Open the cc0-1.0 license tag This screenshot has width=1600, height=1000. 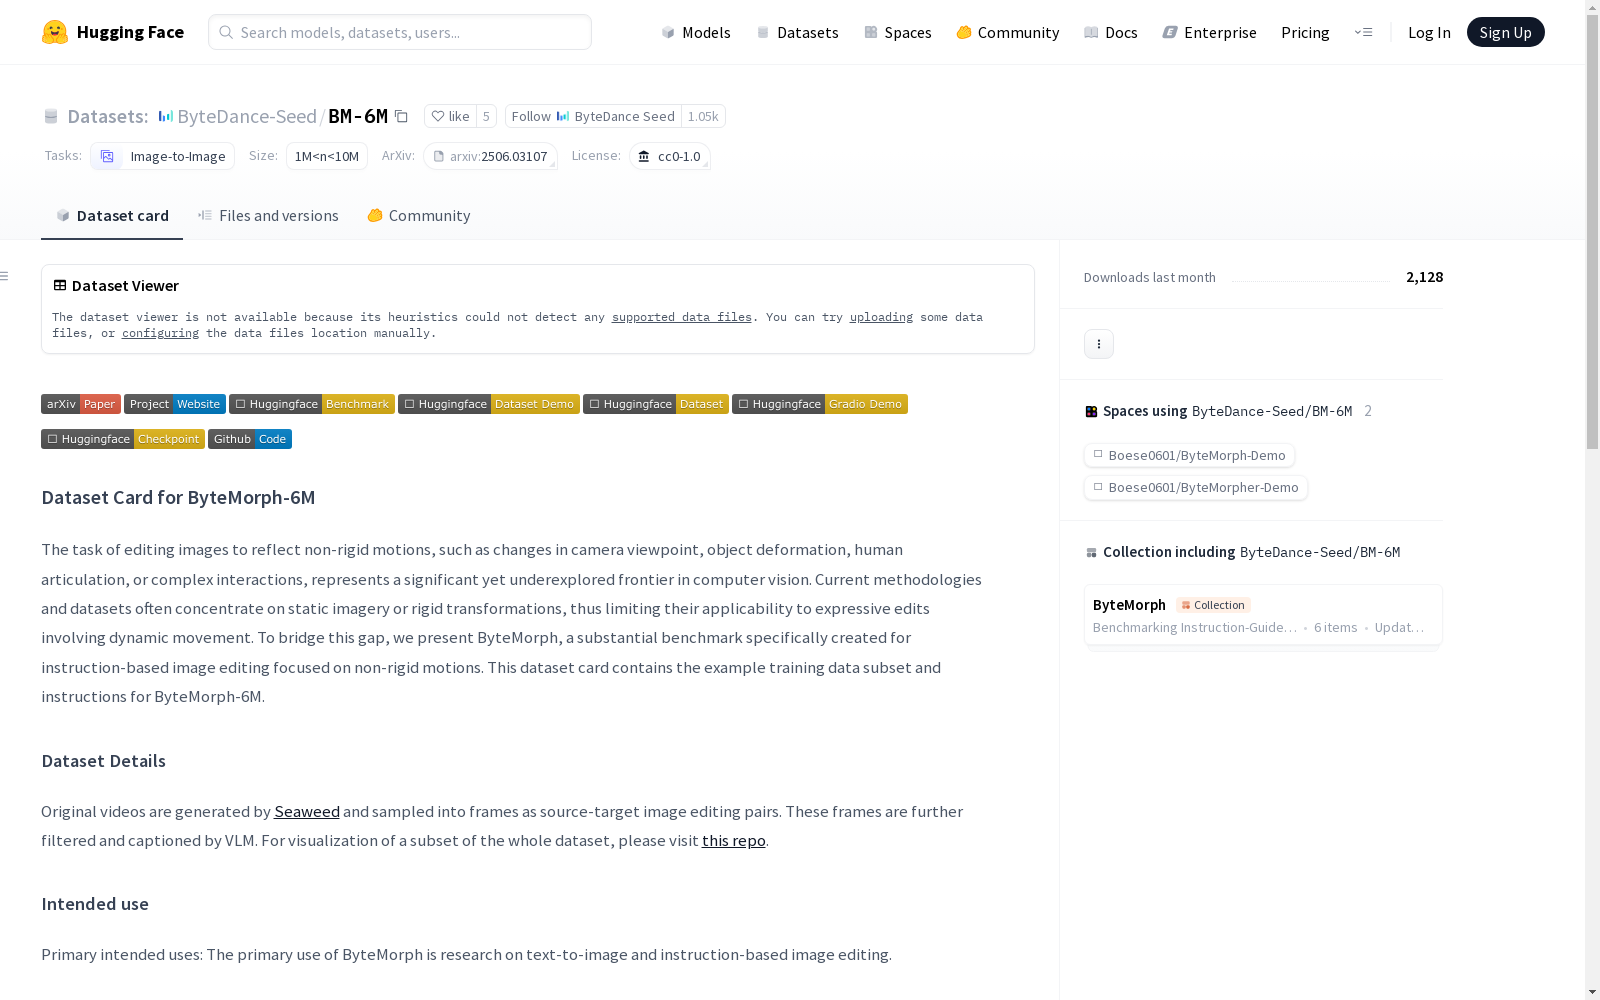click(670, 156)
